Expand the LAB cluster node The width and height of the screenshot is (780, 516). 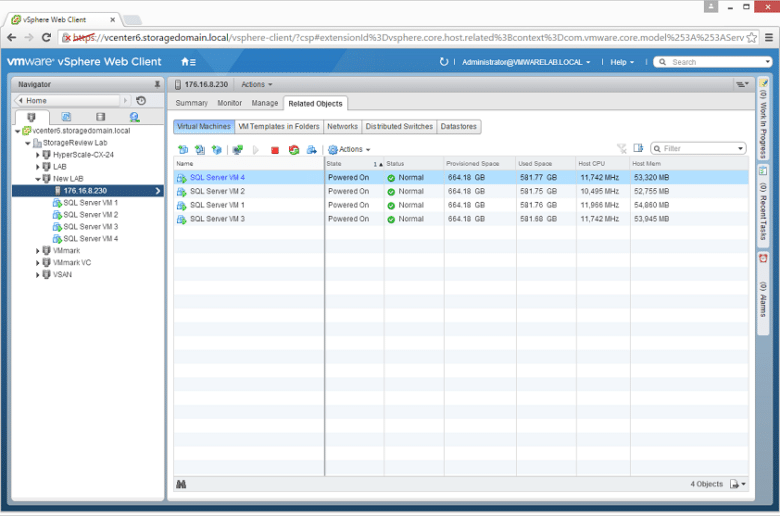[37, 167]
